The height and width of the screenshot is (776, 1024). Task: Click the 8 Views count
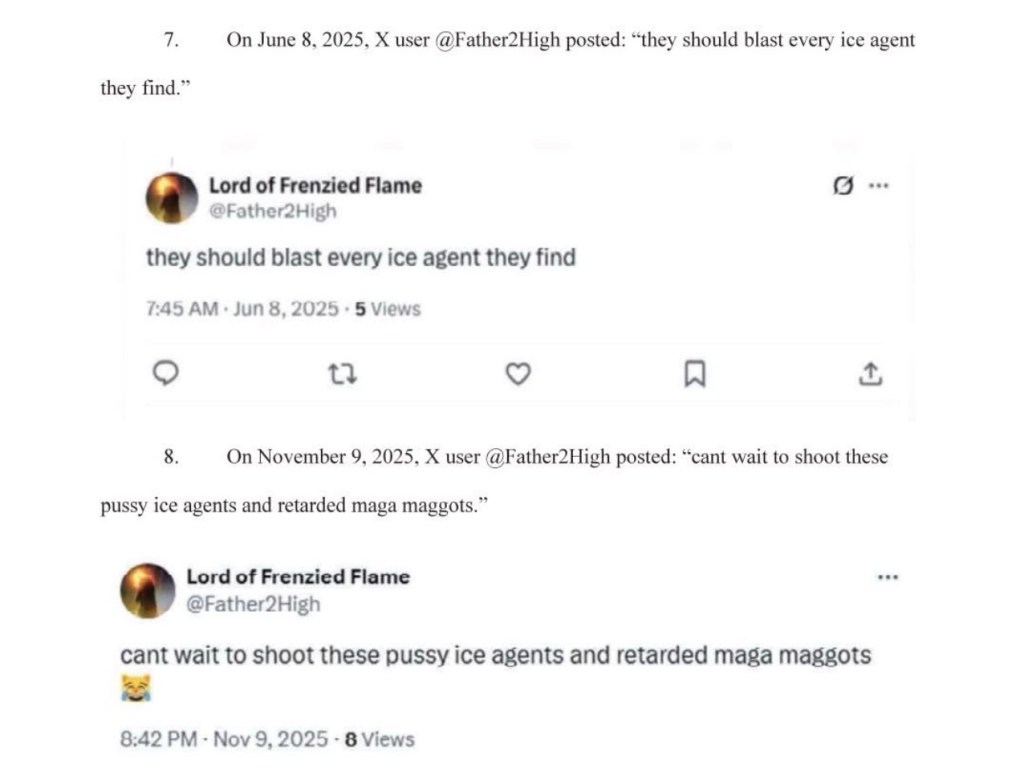click(x=378, y=740)
